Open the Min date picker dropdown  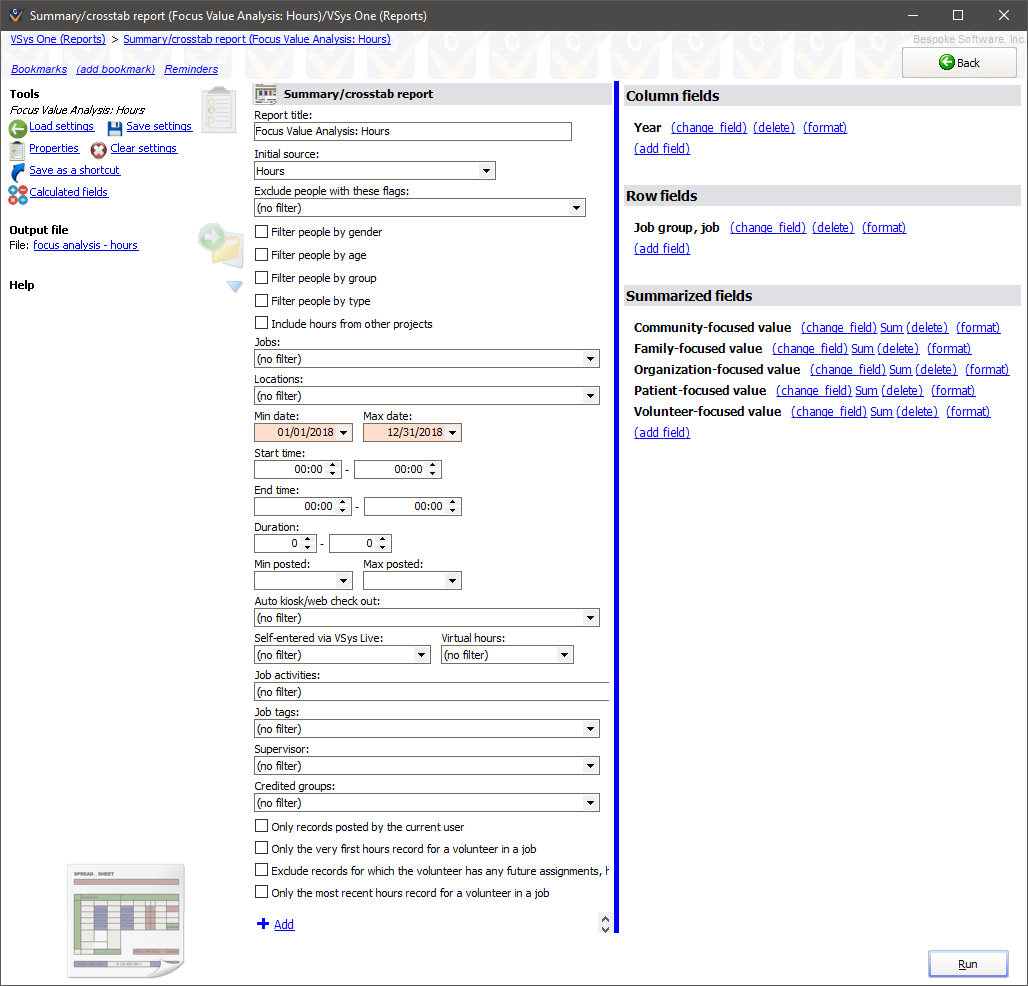point(344,433)
